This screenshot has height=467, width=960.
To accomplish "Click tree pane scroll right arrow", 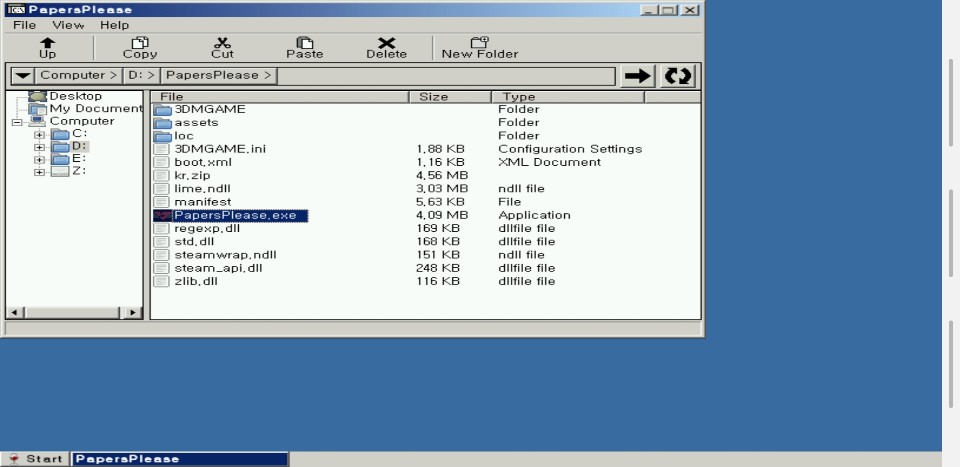I will 132,313.
